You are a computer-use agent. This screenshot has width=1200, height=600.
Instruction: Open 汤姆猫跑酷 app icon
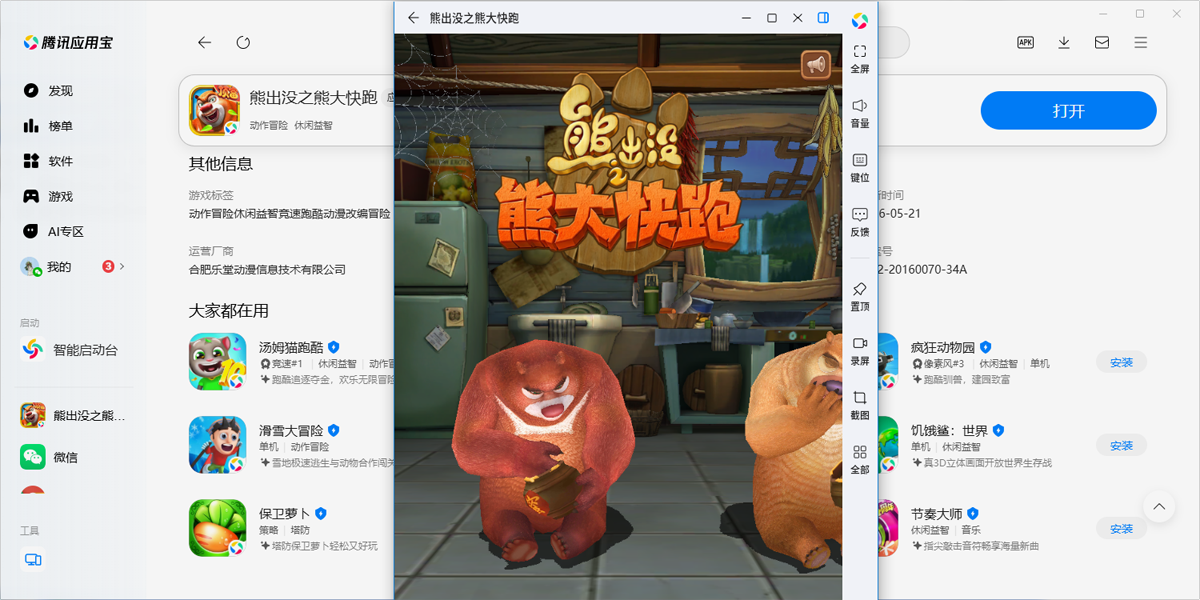[217, 361]
